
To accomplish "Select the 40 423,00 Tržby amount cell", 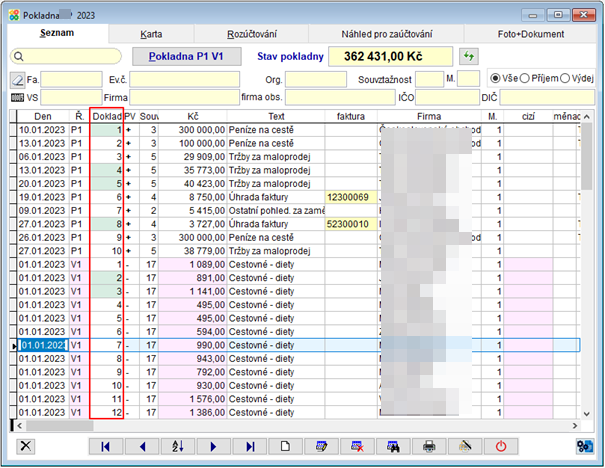I will [x=193, y=184].
